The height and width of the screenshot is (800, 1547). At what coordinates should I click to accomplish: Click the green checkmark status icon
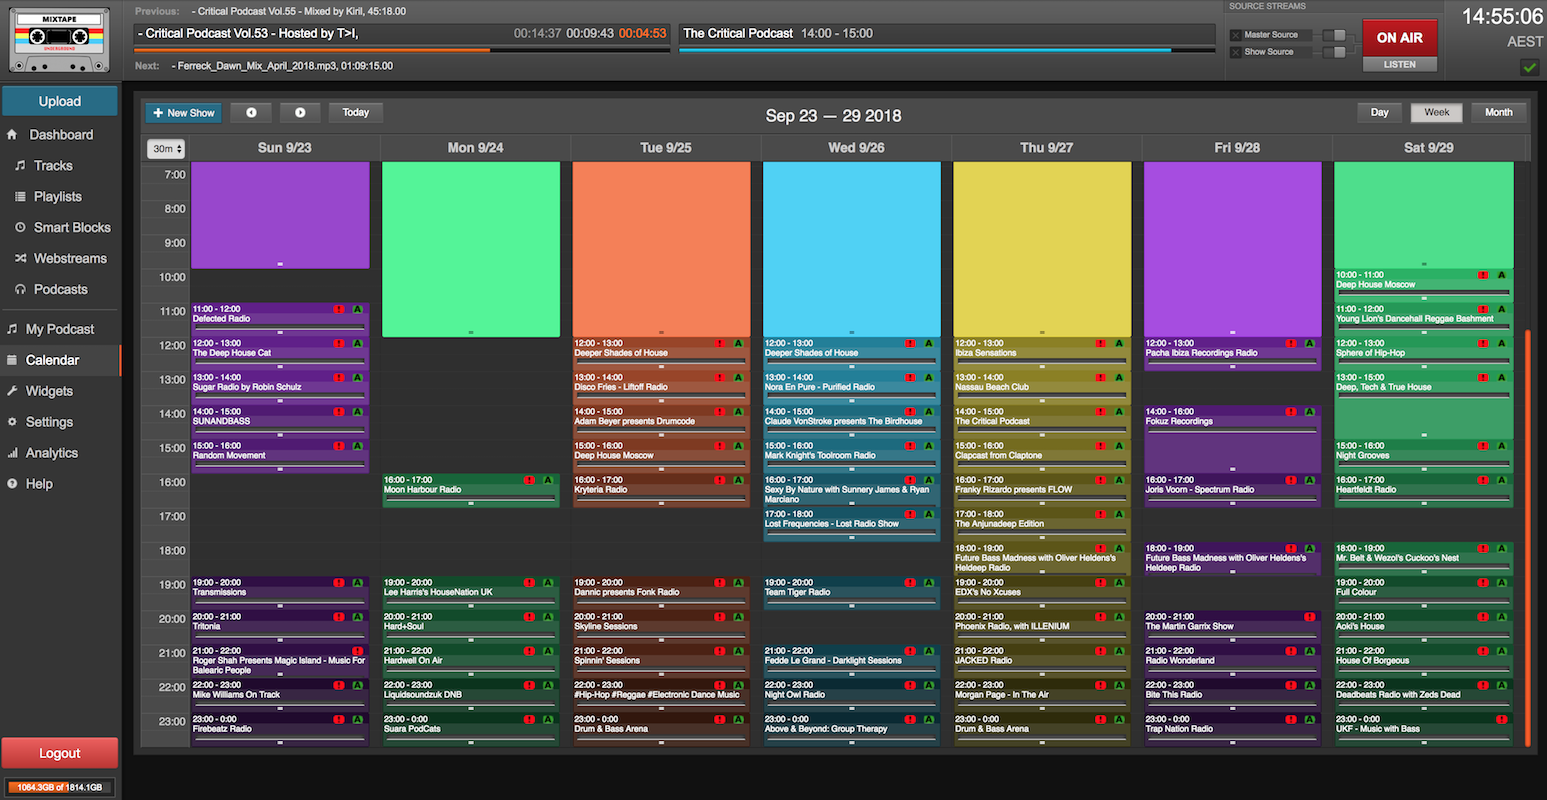1529,67
